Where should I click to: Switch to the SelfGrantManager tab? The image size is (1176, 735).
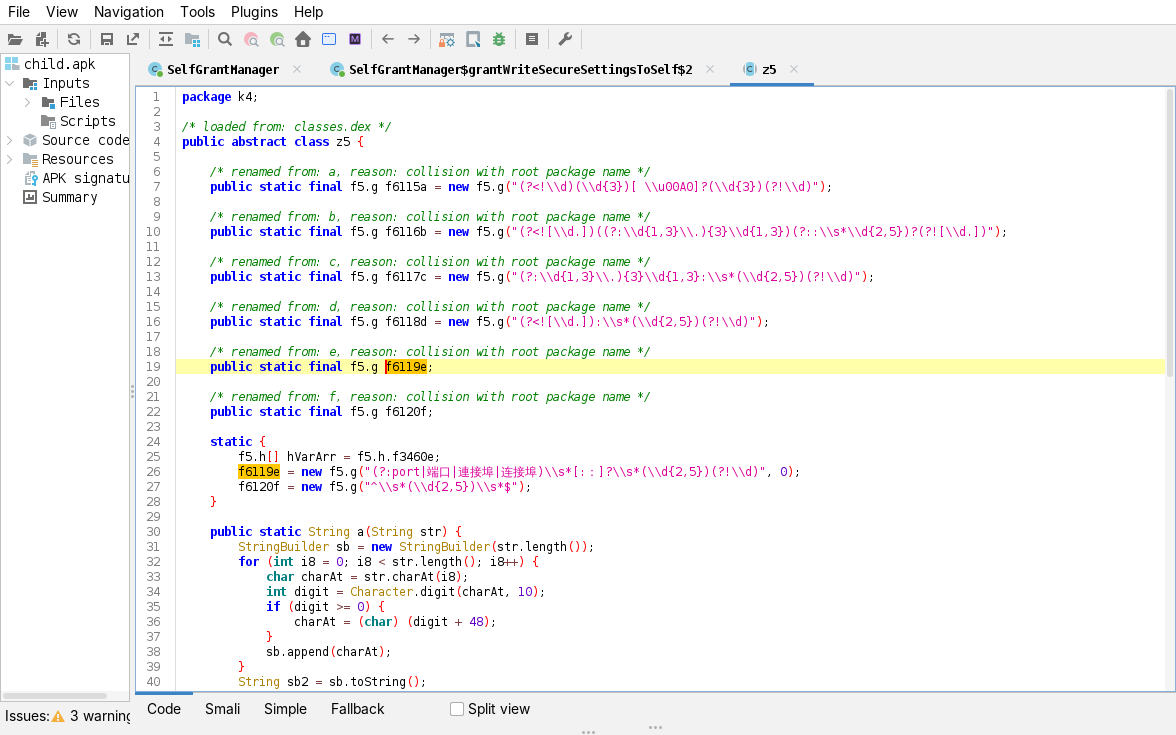pyautogui.click(x=223, y=70)
